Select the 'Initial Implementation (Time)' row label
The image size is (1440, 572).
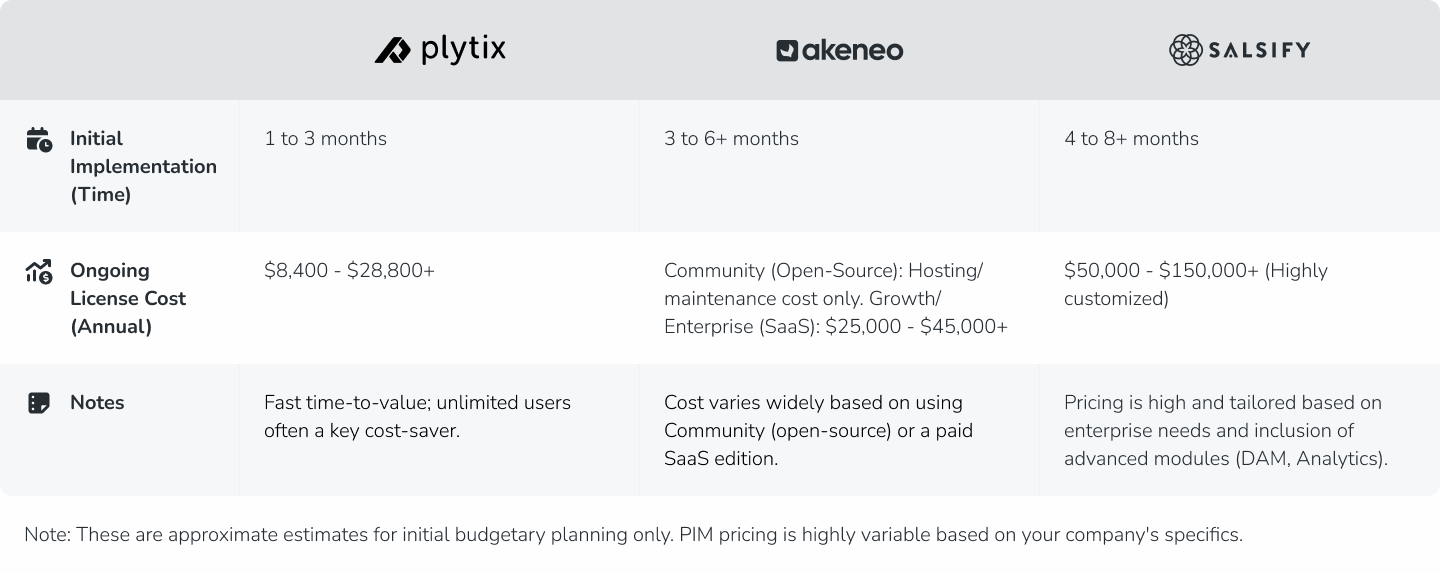coord(143,166)
